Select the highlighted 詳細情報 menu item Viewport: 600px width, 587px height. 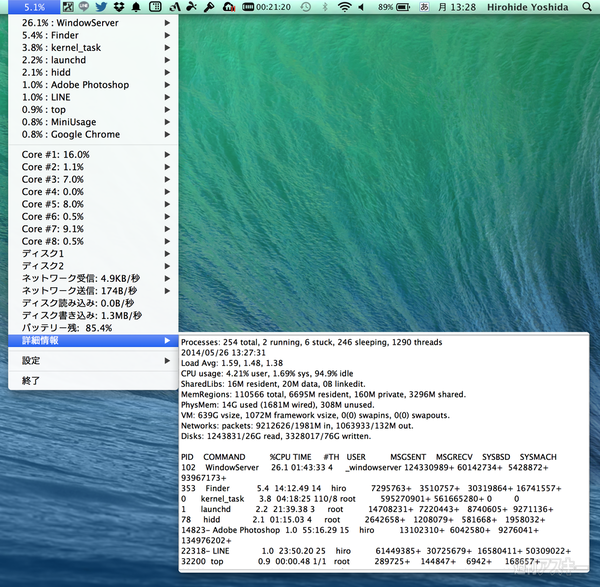click(93, 341)
